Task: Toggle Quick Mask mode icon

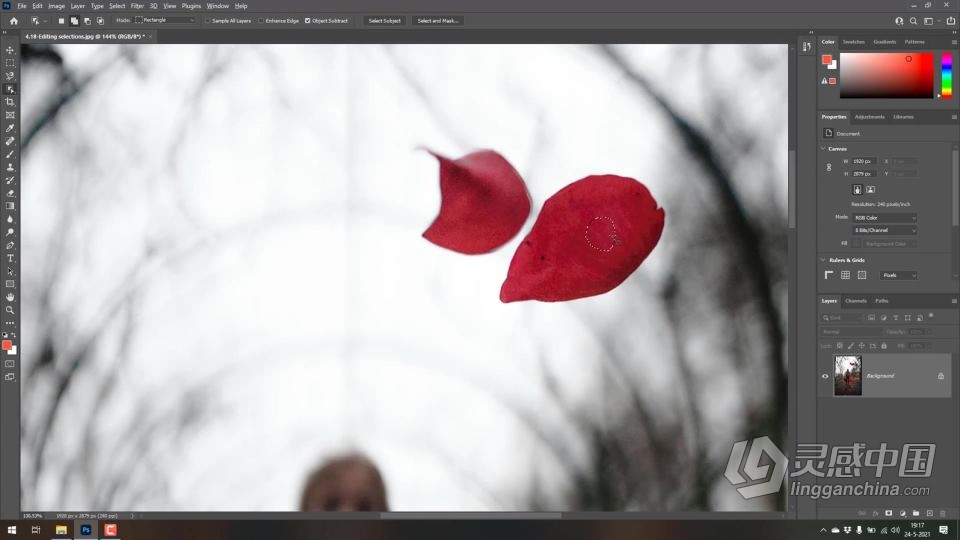Action: click(x=10, y=364)
